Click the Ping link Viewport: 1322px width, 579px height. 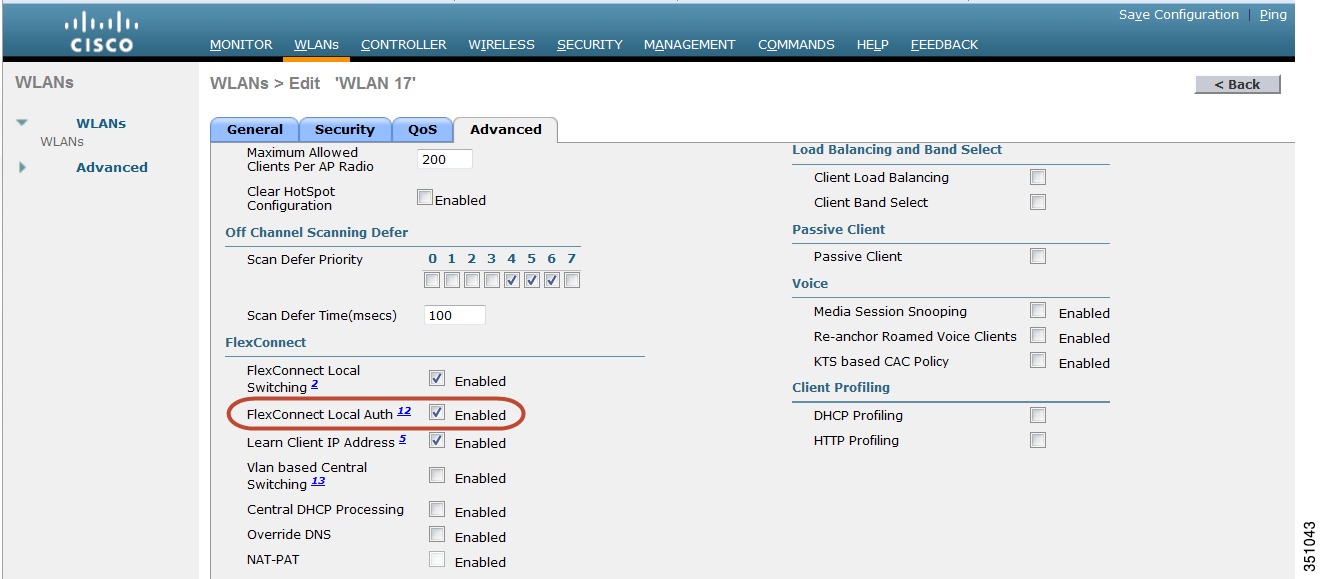tap(1273, 15)
